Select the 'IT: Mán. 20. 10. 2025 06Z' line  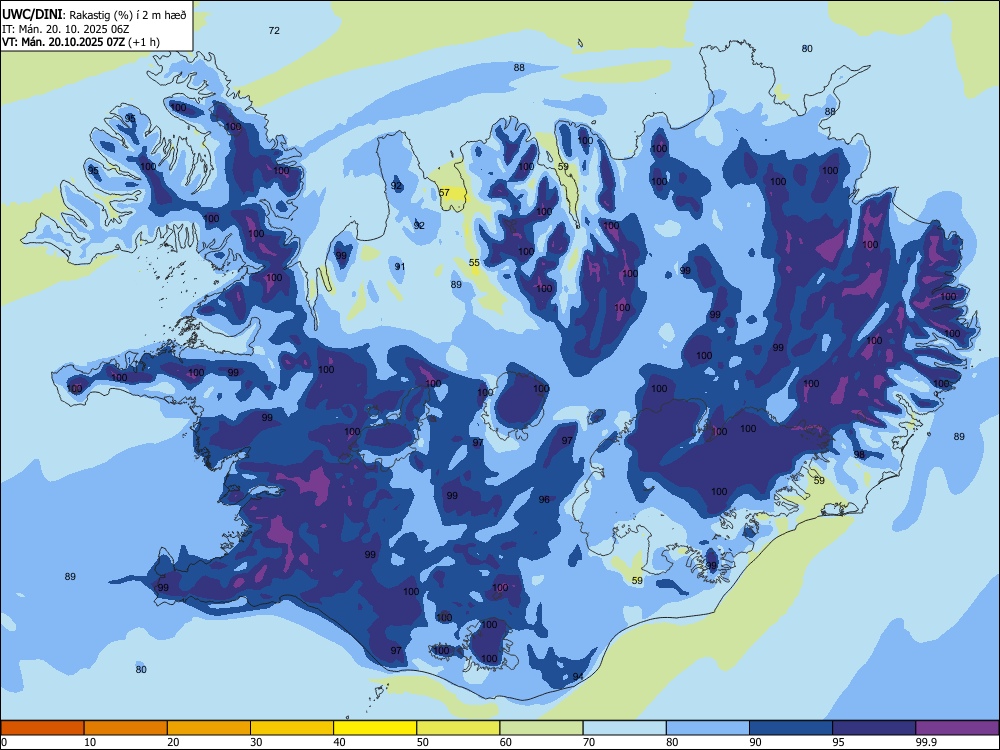pyautogui.click(x=66, y=29)
